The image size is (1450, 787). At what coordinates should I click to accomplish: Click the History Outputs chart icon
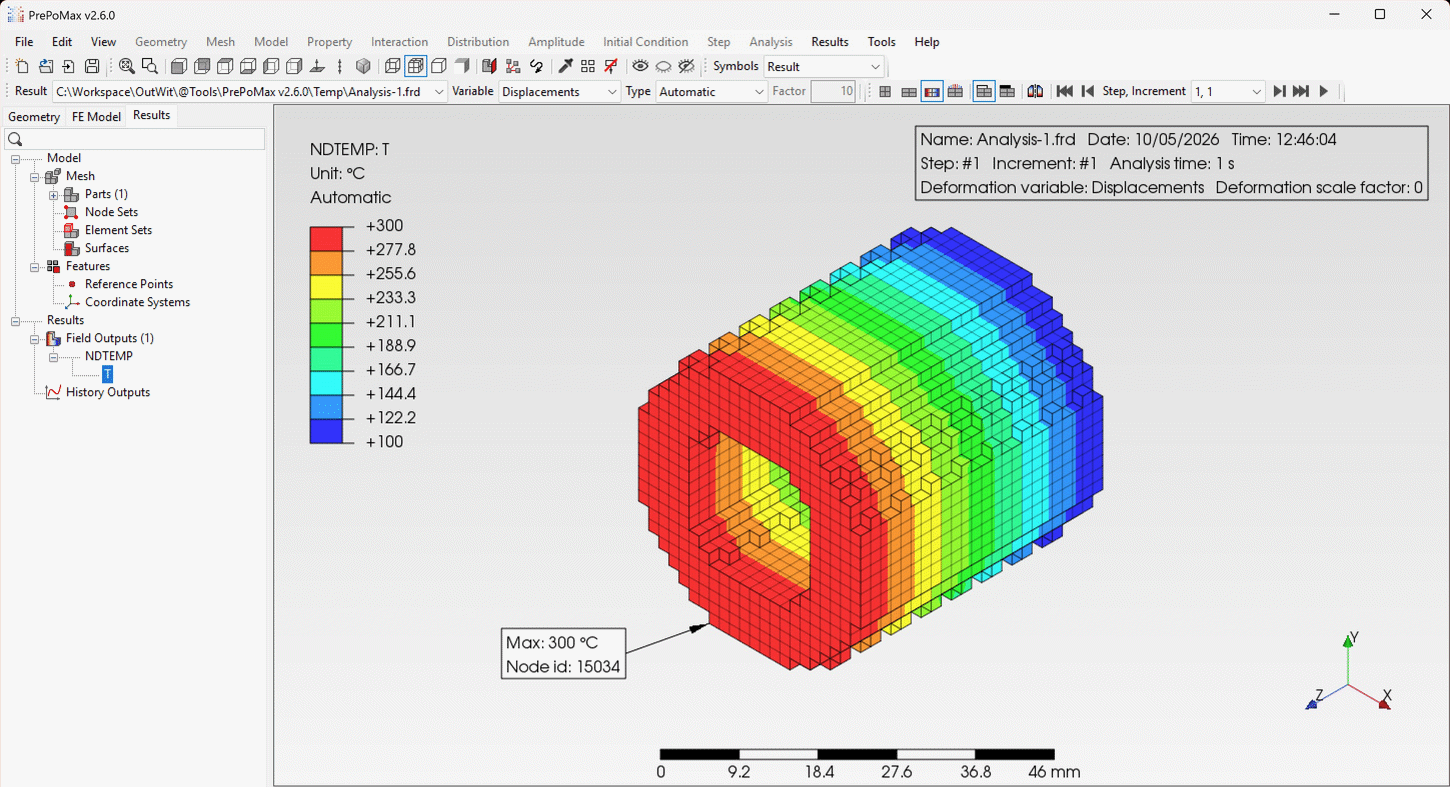(54, 392)
